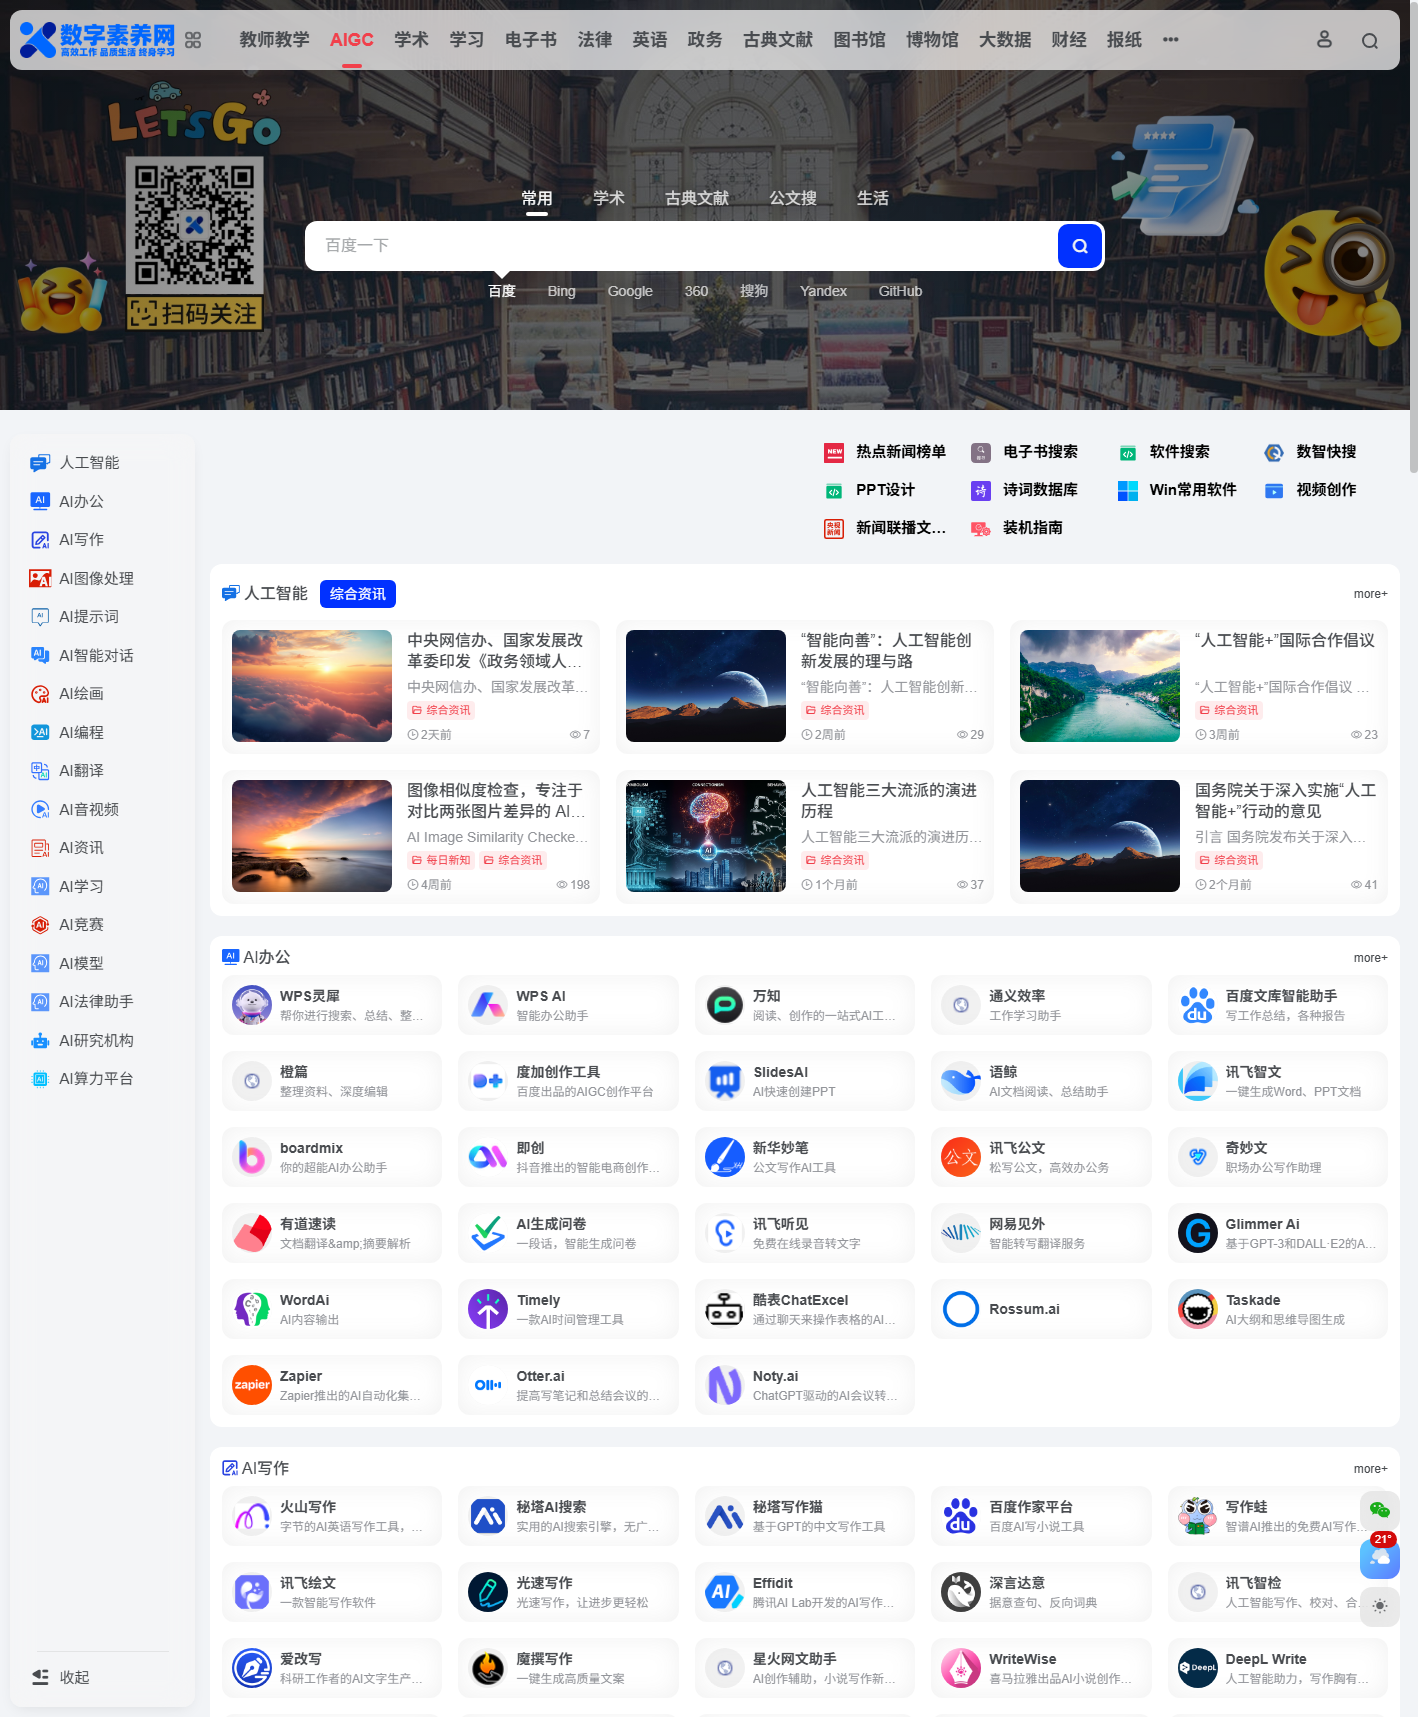
Task: Open 诗词数据库 shortcut link
Action: click(x=1025, y=490)
